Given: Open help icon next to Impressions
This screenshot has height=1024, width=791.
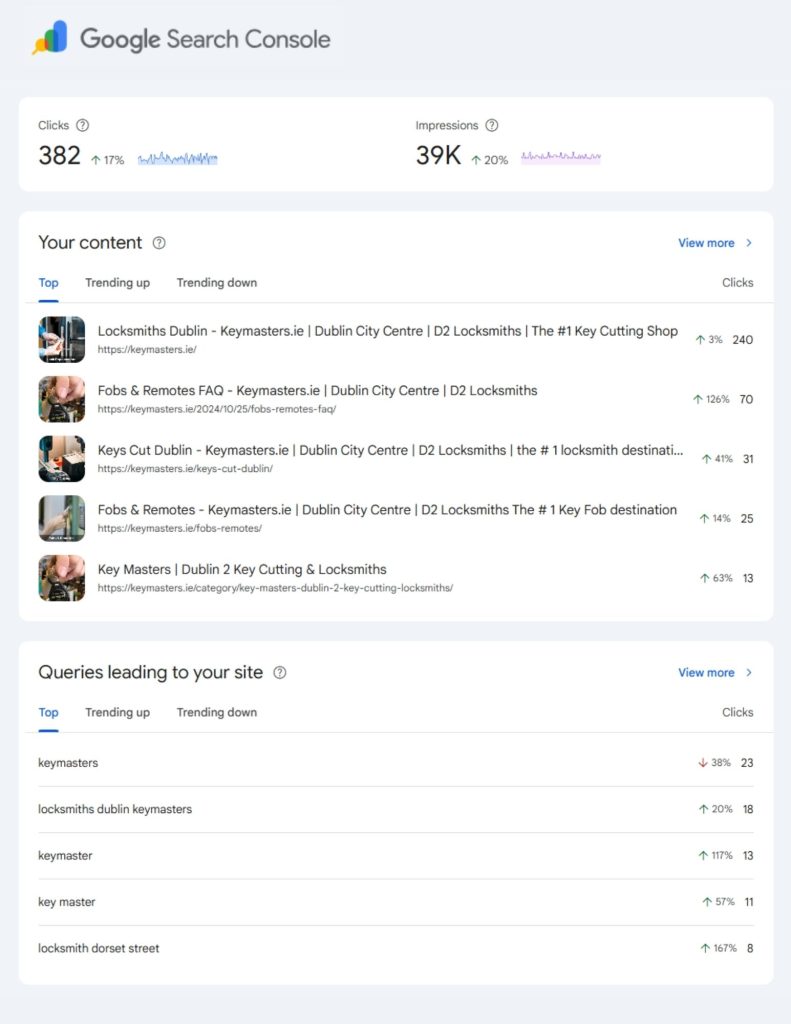Looking at the screenshot, I should tap(491, 126).
